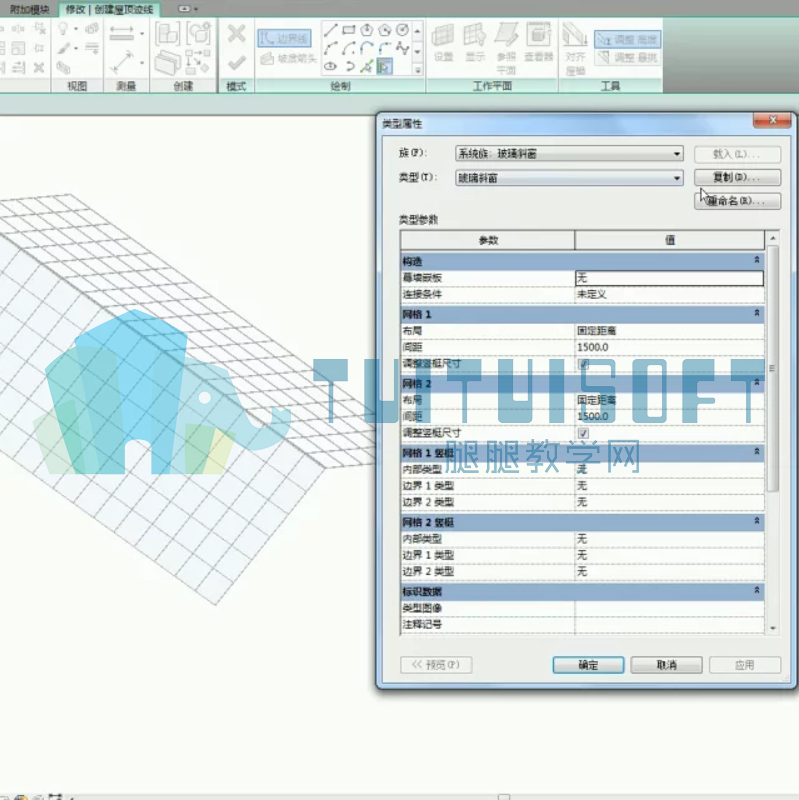The height and width of the screenshot is (800, 799).
Task: Click the 对齐屋檐 align eaves tool
Action: point(576,48)
